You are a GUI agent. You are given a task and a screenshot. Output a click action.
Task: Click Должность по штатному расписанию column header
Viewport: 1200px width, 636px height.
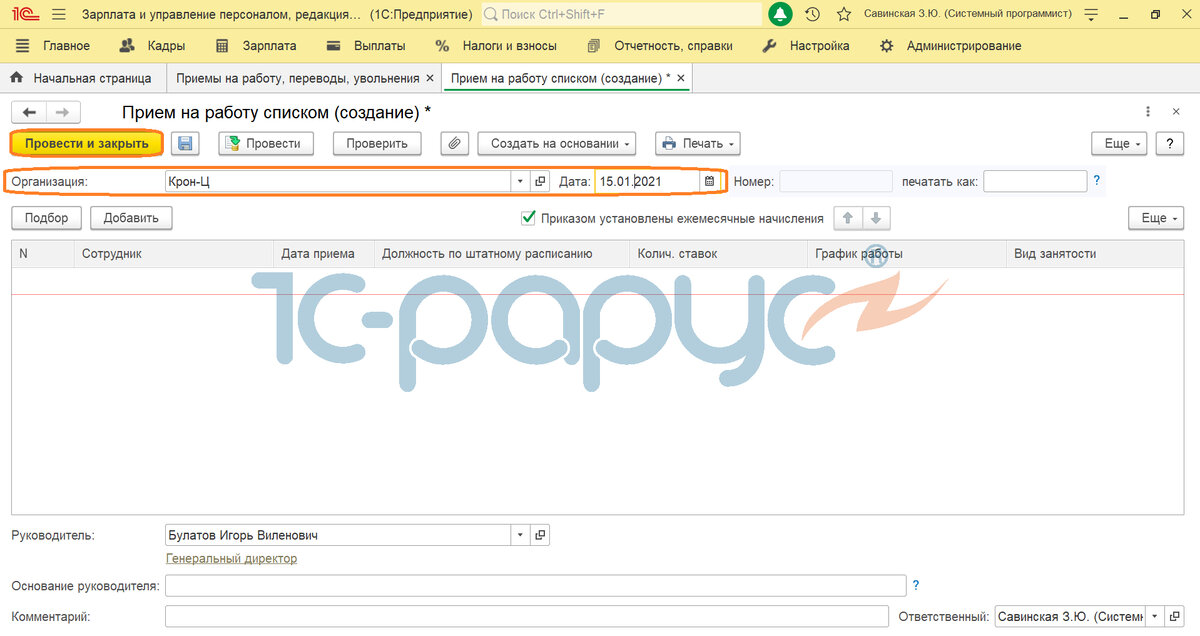[x=502, y=254]
